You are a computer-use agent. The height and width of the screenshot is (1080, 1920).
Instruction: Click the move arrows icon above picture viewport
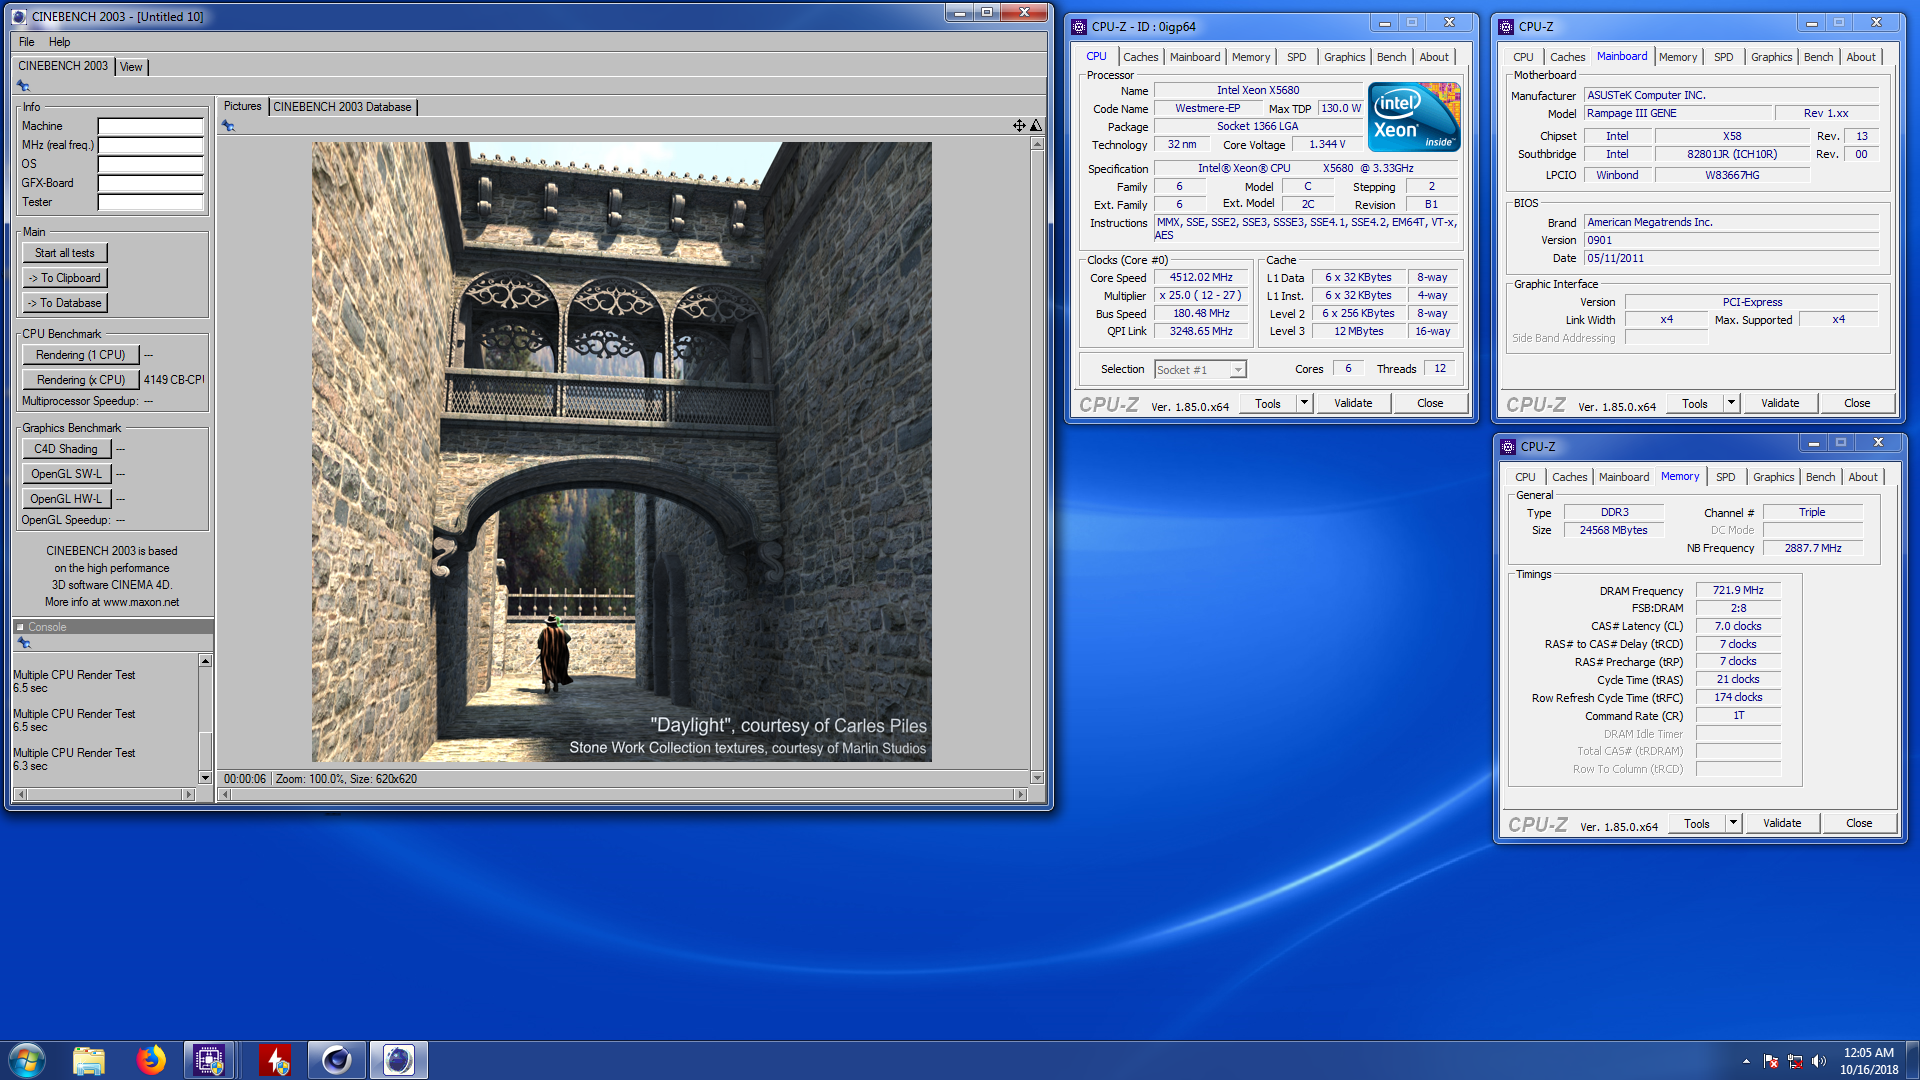[x=1018, y=125]
